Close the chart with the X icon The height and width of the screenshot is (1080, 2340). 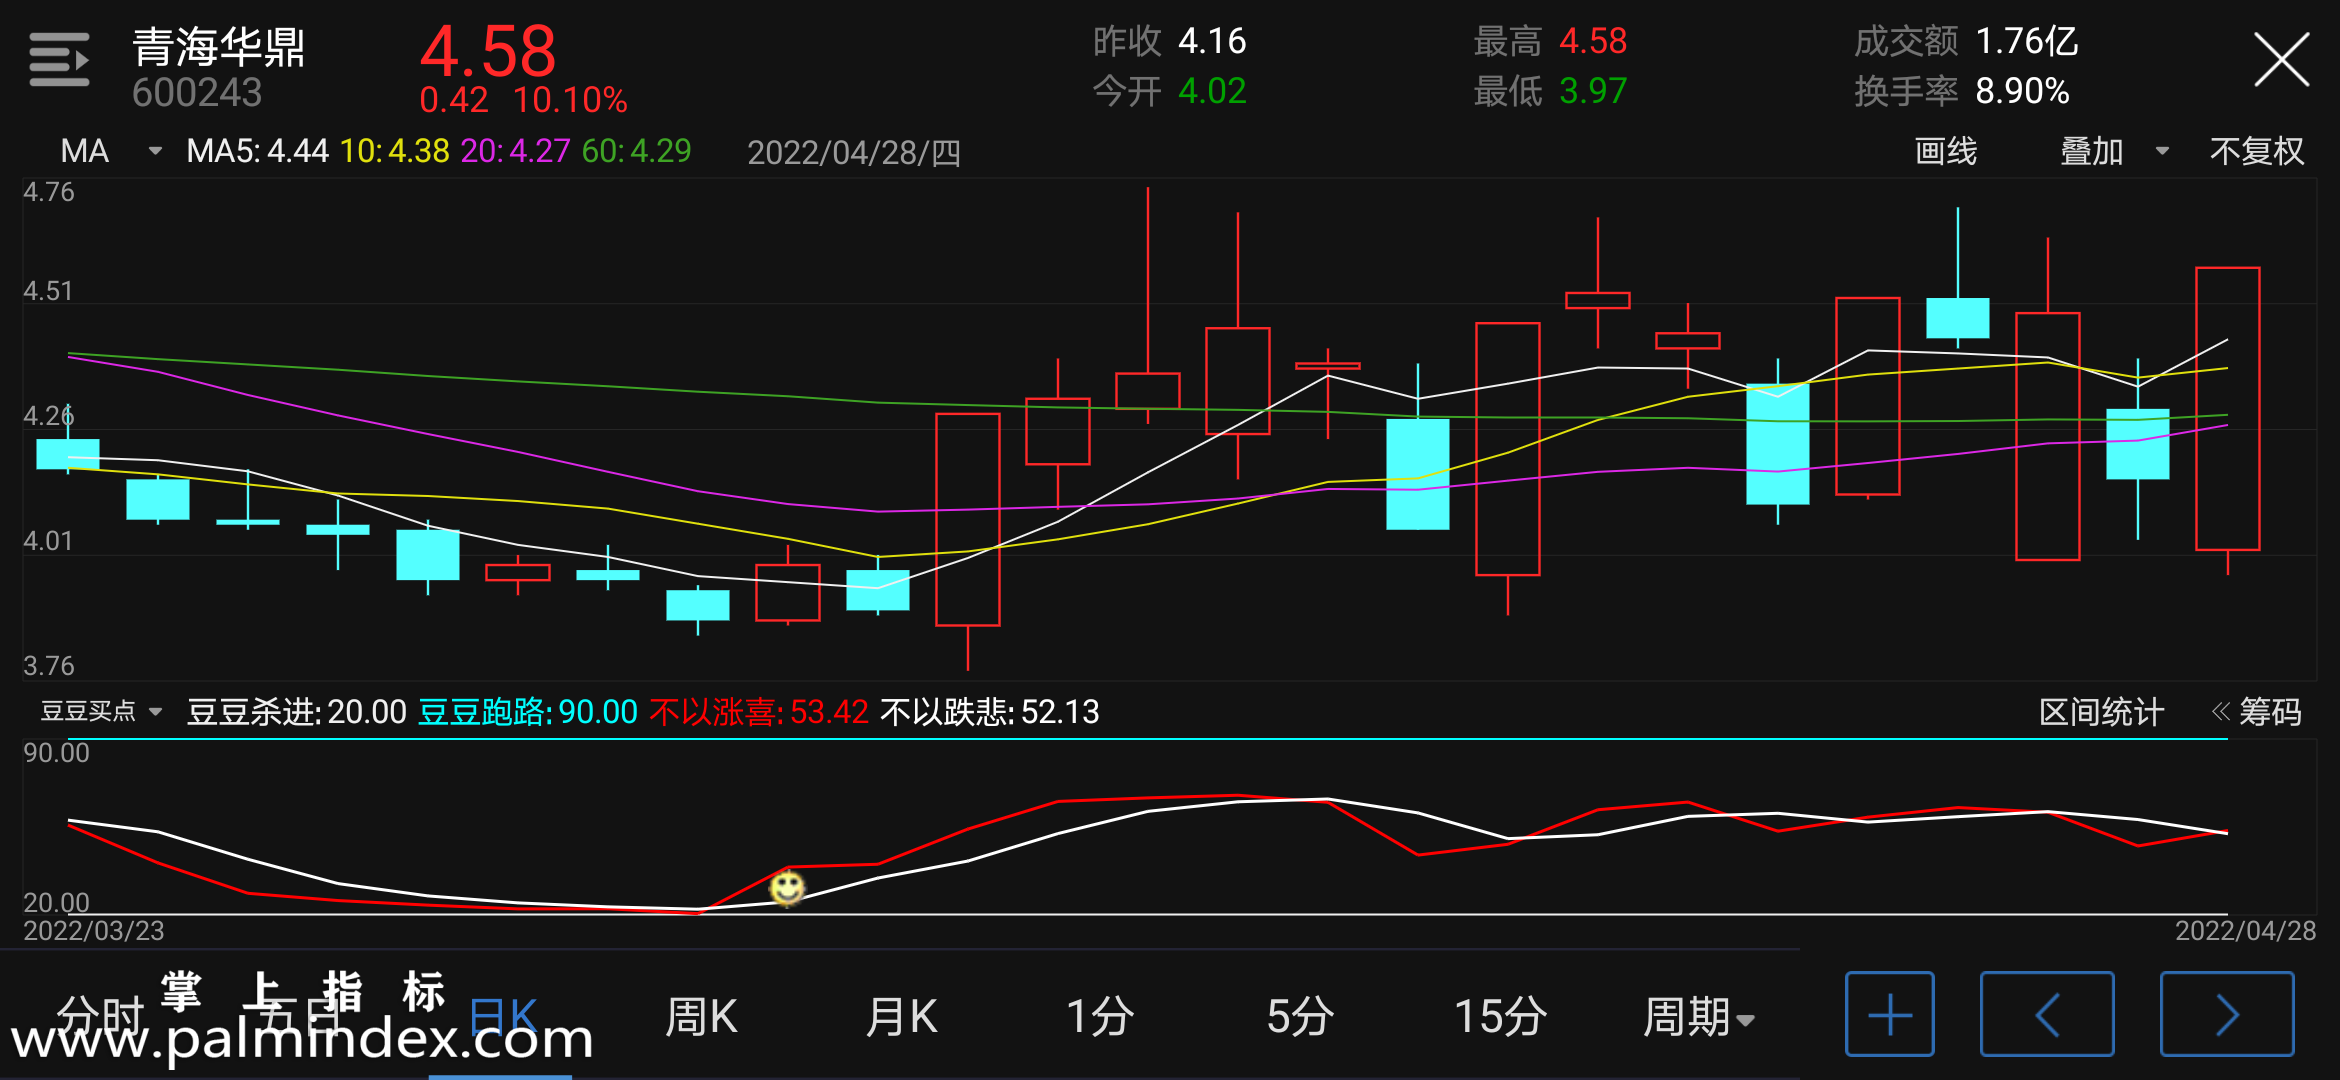tap(2281, 60)
